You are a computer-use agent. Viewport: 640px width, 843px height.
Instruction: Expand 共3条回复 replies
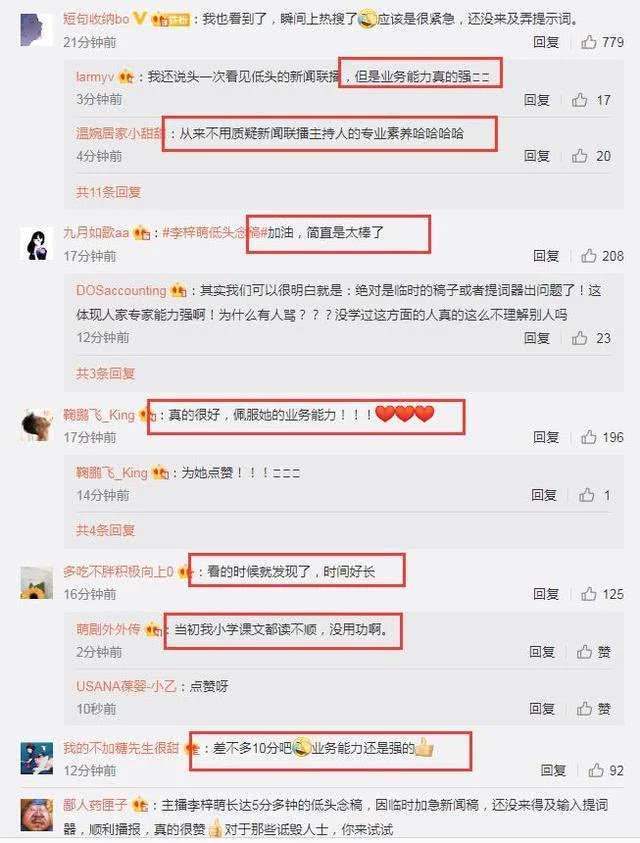coord(105,373)
